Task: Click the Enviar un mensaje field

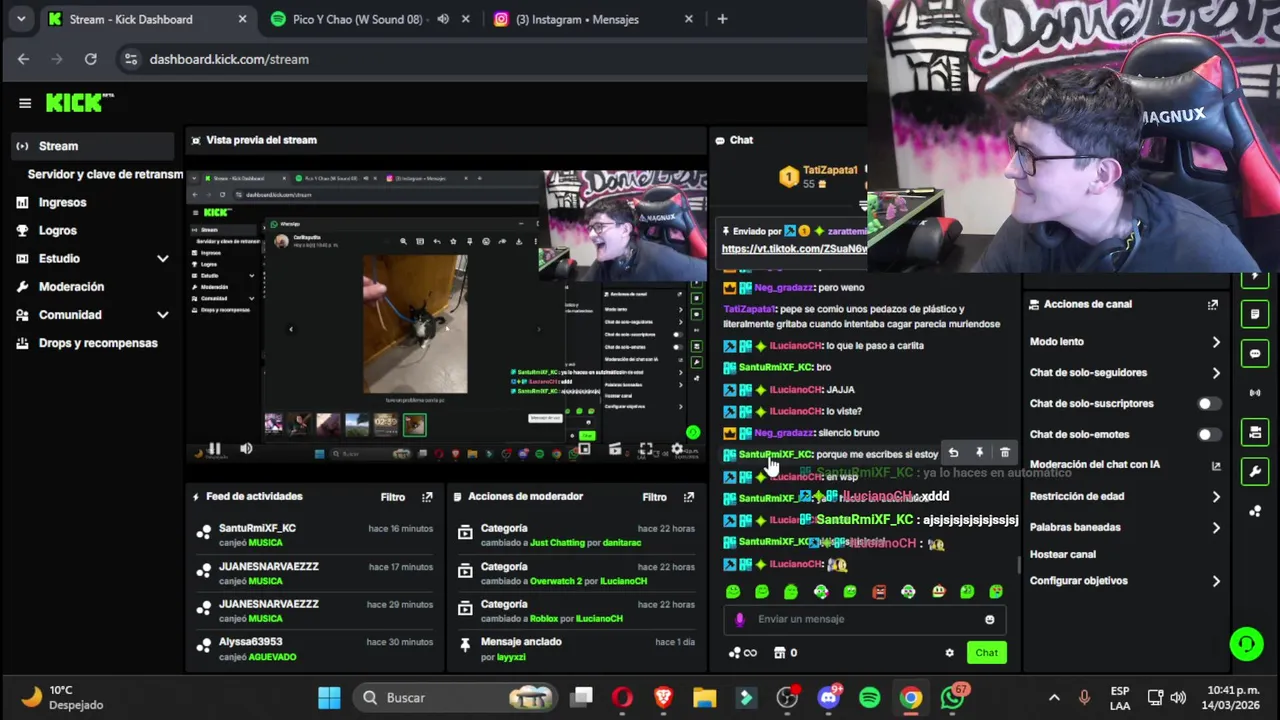Action: coord(865,619)
